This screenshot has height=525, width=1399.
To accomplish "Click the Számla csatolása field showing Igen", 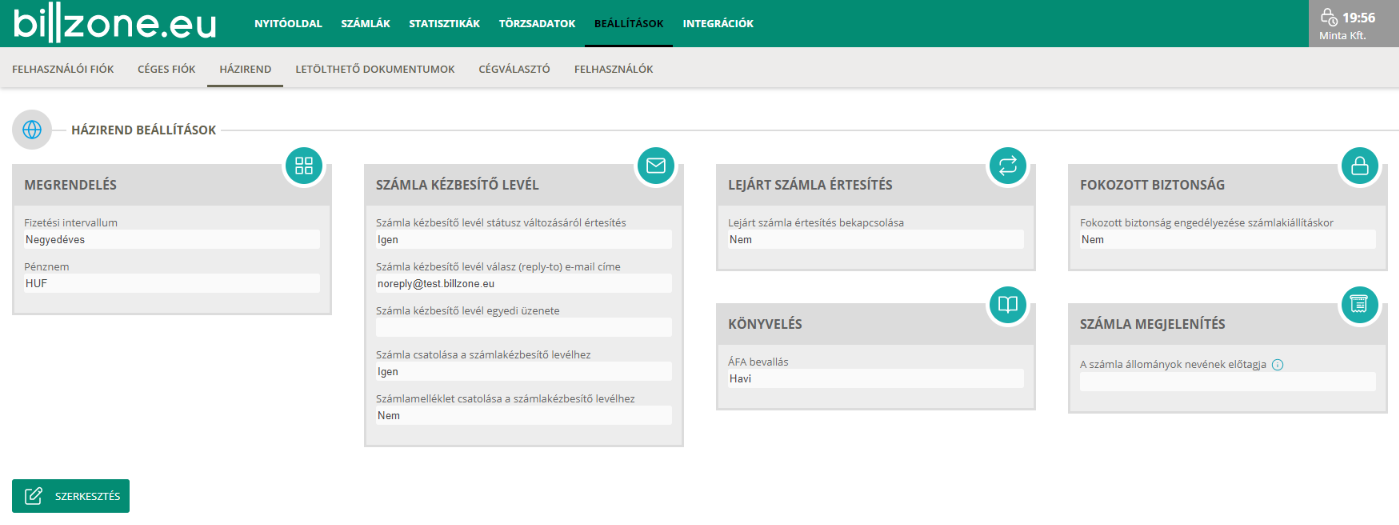I will coord(524,372).
